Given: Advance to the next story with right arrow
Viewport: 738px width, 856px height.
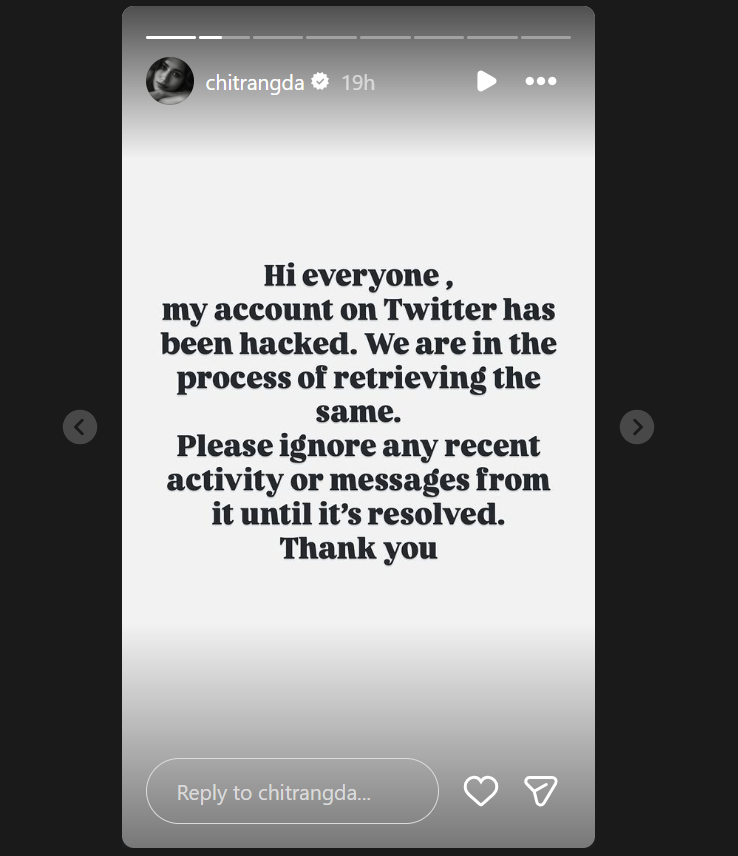Looking at the screenshot, I should (x=637, y=427).
